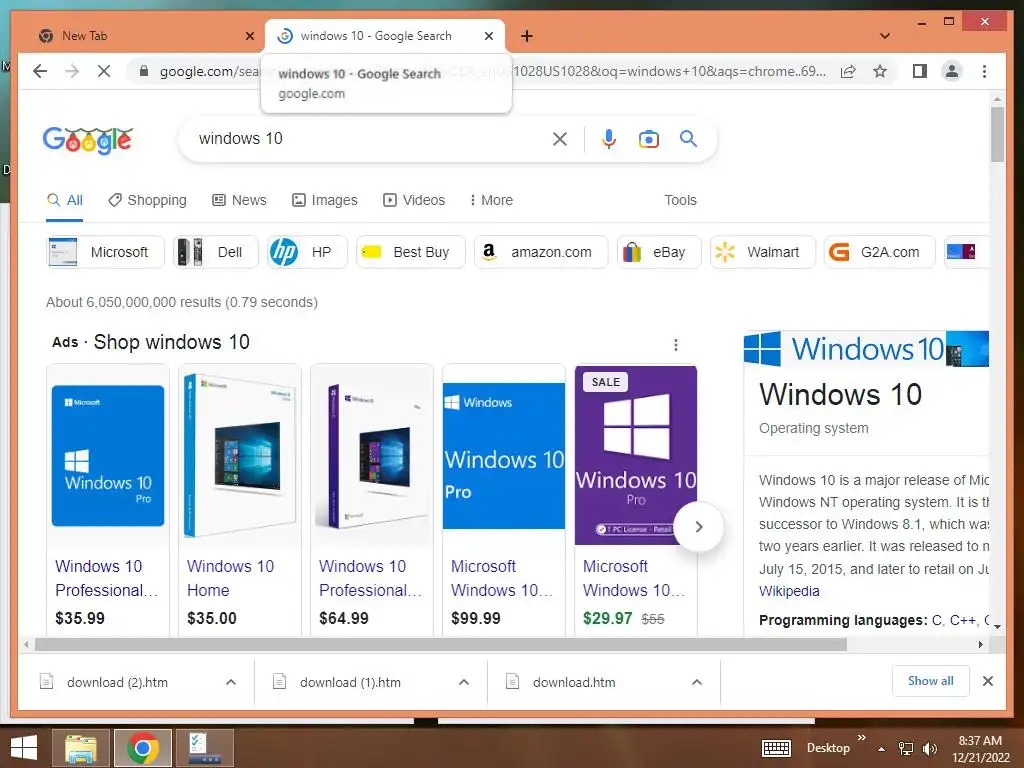Stop loading the page

point(104,71)
